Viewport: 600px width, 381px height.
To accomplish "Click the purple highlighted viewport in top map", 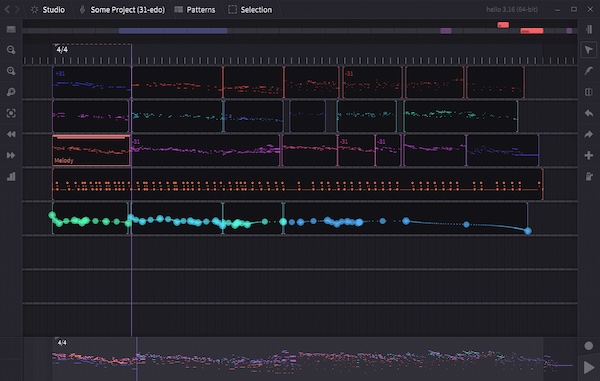I will [173, 31].
